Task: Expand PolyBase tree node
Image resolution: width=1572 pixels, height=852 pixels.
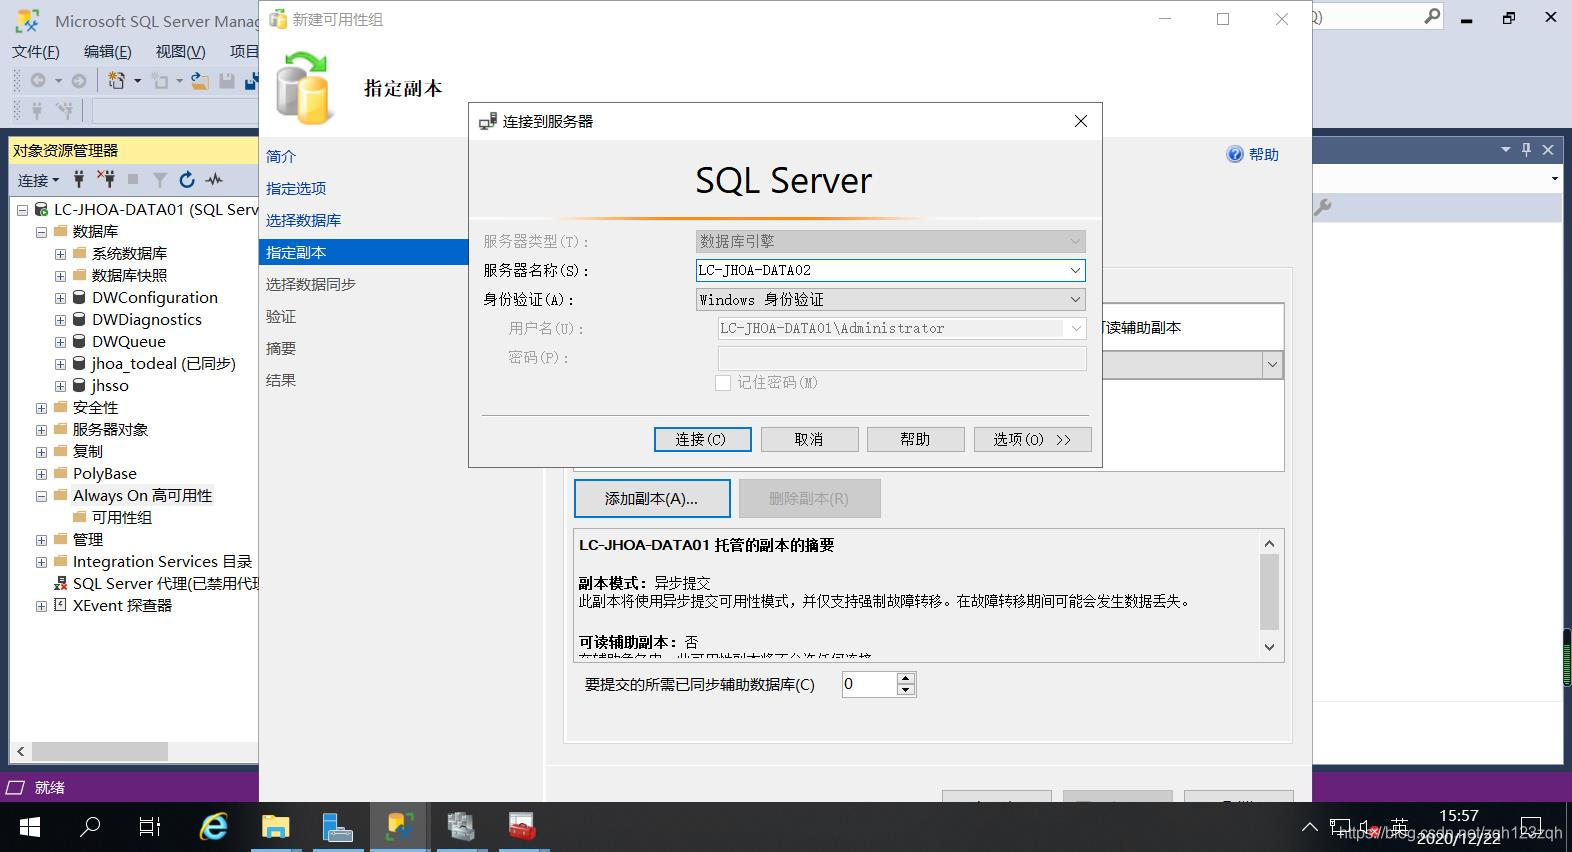Action: (x=41, y=474)
